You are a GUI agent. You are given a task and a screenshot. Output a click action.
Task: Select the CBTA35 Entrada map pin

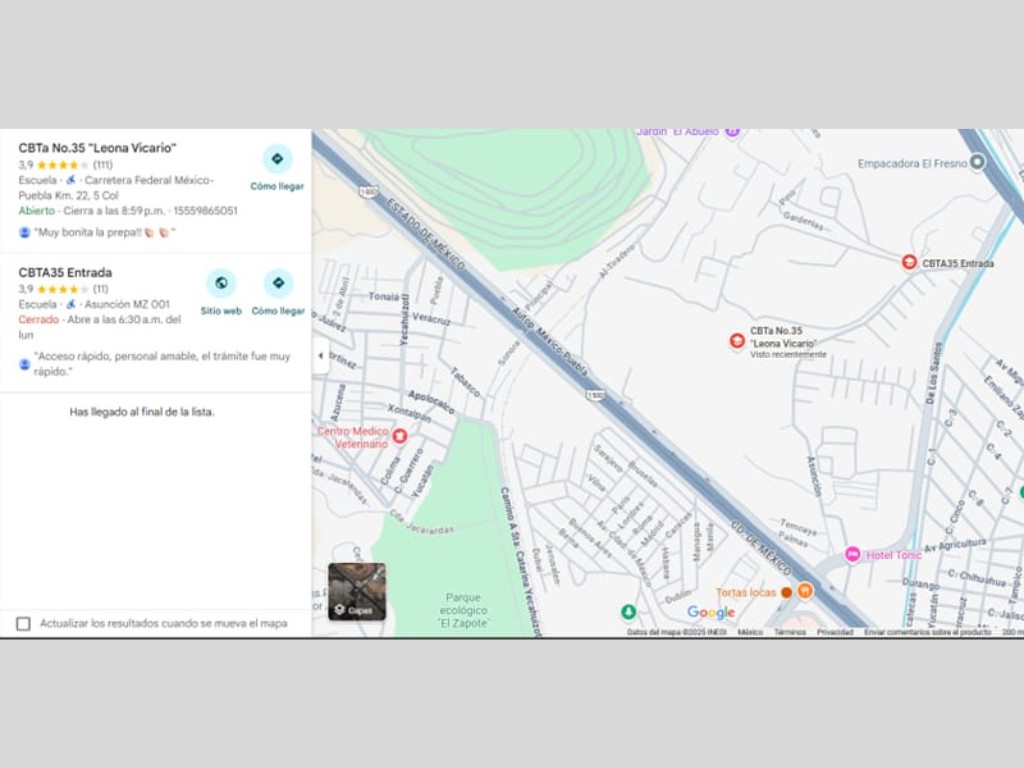pos(909,262)
